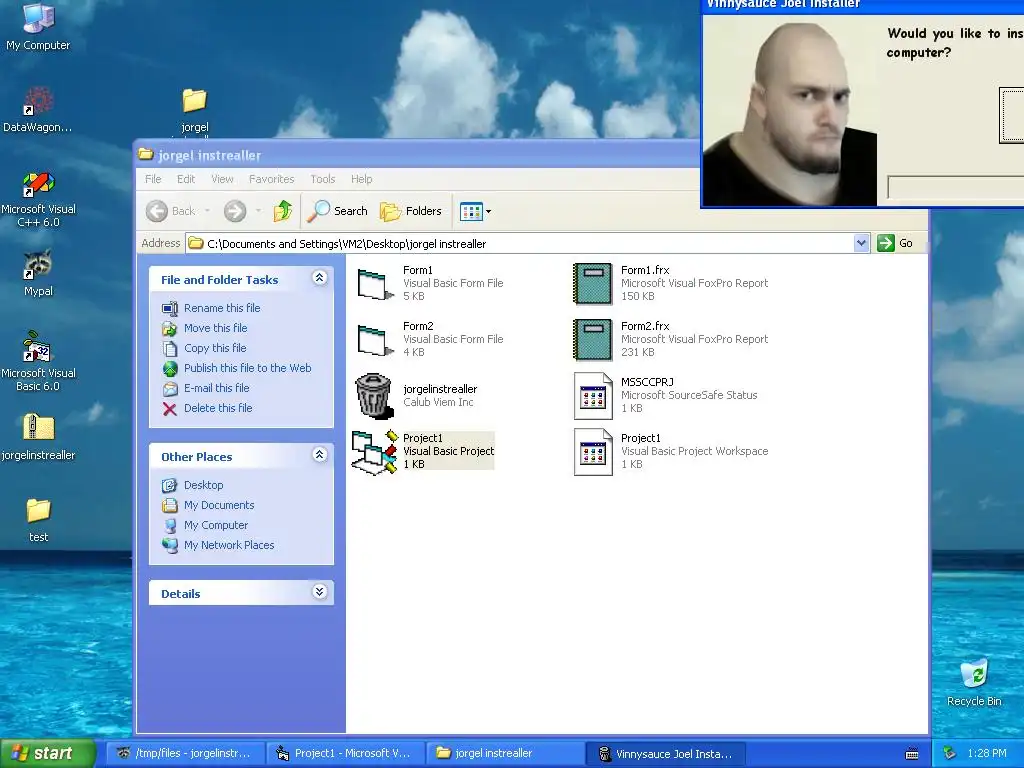Click the progress bar in Joel Installer
The width and height of the screenshot is (1024, 768).
tap(955, 188)
